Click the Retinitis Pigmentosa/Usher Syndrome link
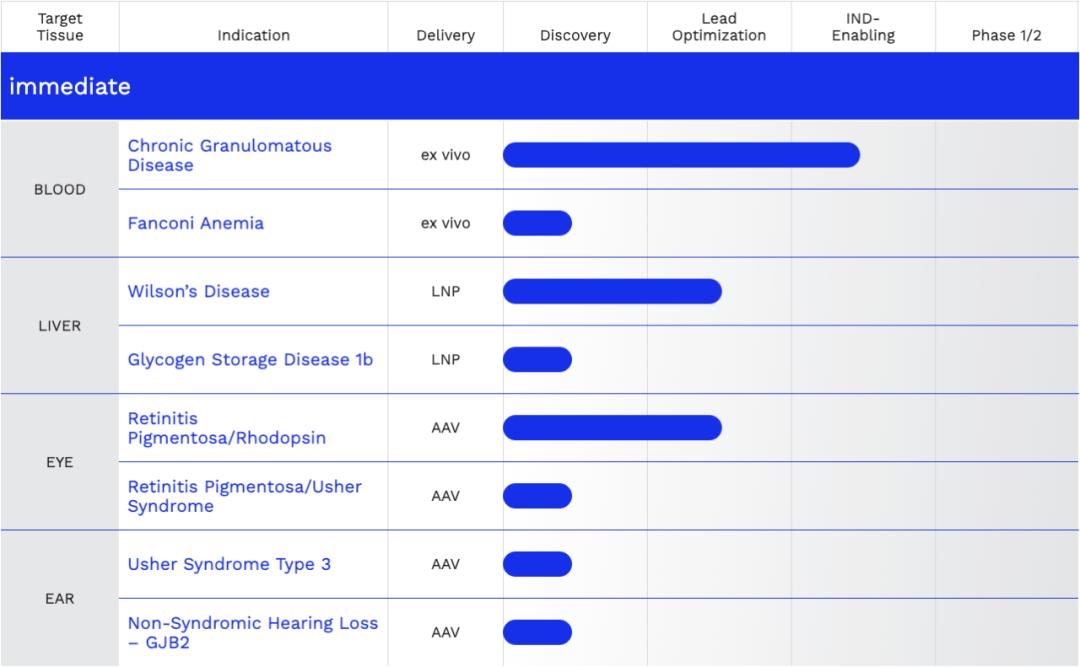Image resolution: width=1080 pixels, height=667 pixels. [244, 496]
